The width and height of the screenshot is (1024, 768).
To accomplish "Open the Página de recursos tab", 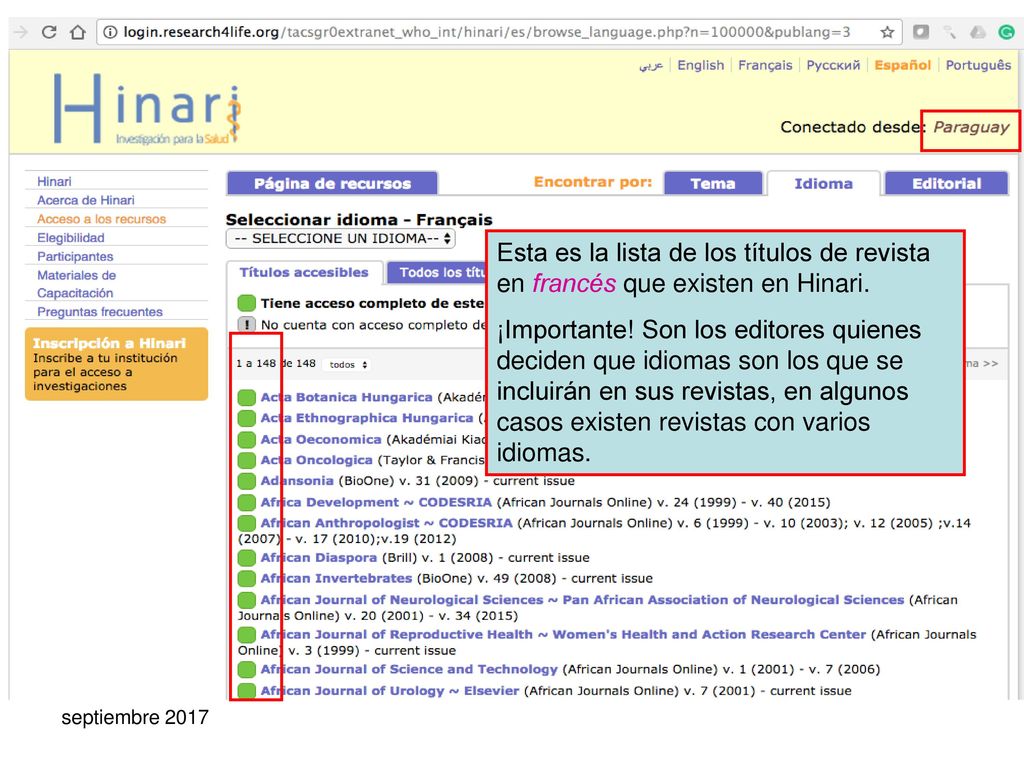I will pos(332,184).
